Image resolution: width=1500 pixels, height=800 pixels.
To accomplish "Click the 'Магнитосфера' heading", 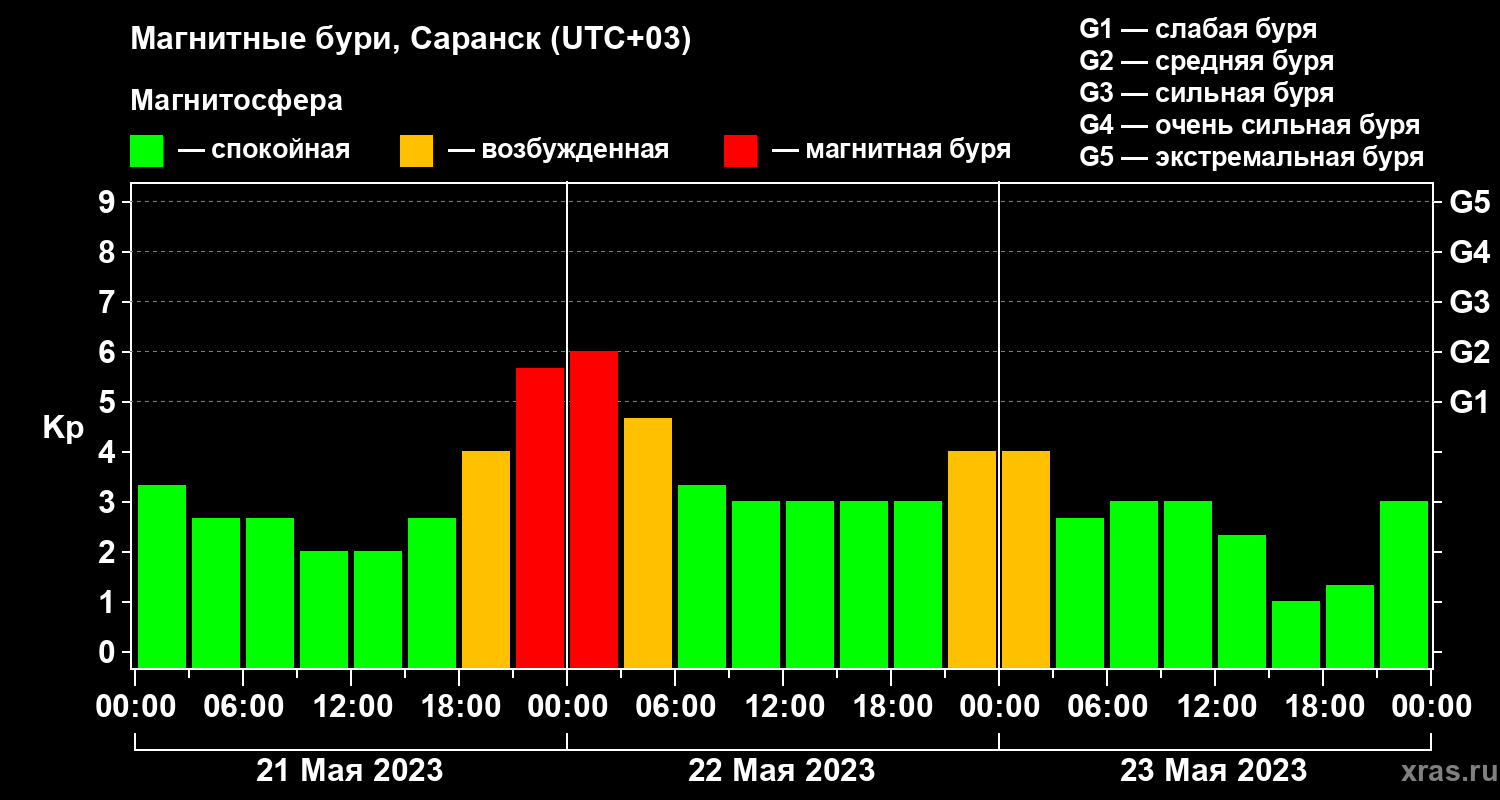I will [237, 101].
